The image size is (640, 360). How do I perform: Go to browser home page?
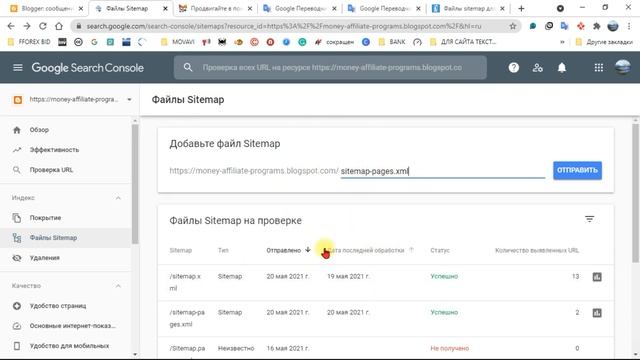59,26
